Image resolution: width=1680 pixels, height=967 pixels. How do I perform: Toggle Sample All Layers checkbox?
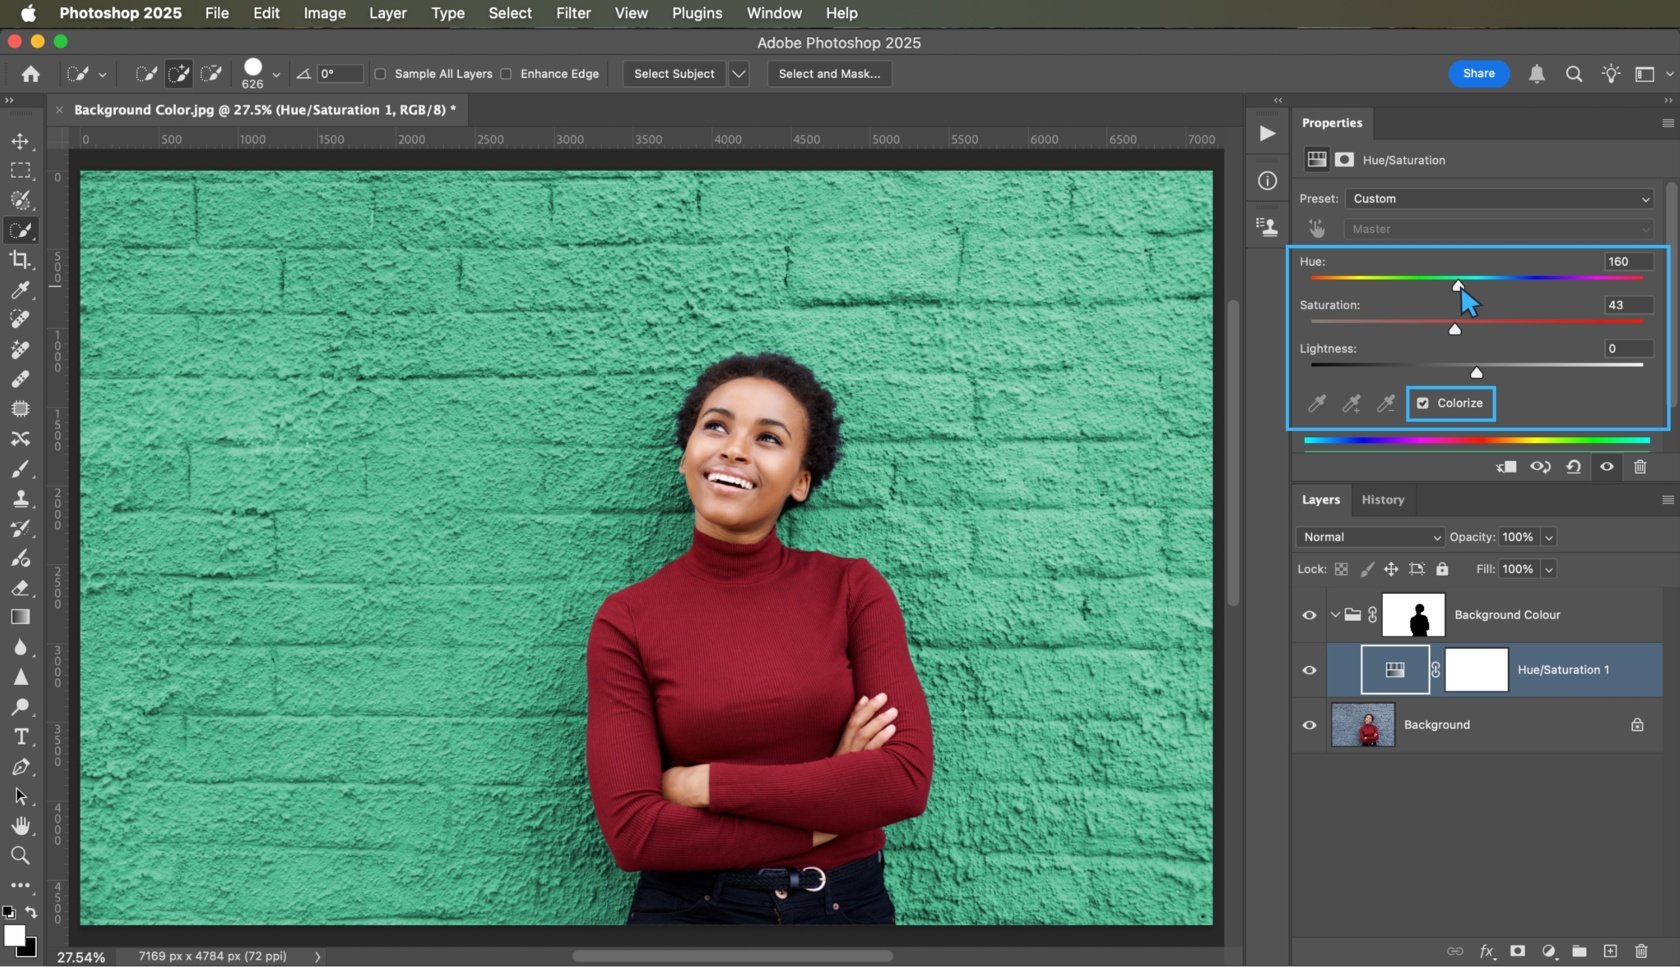tap(381, 74)
